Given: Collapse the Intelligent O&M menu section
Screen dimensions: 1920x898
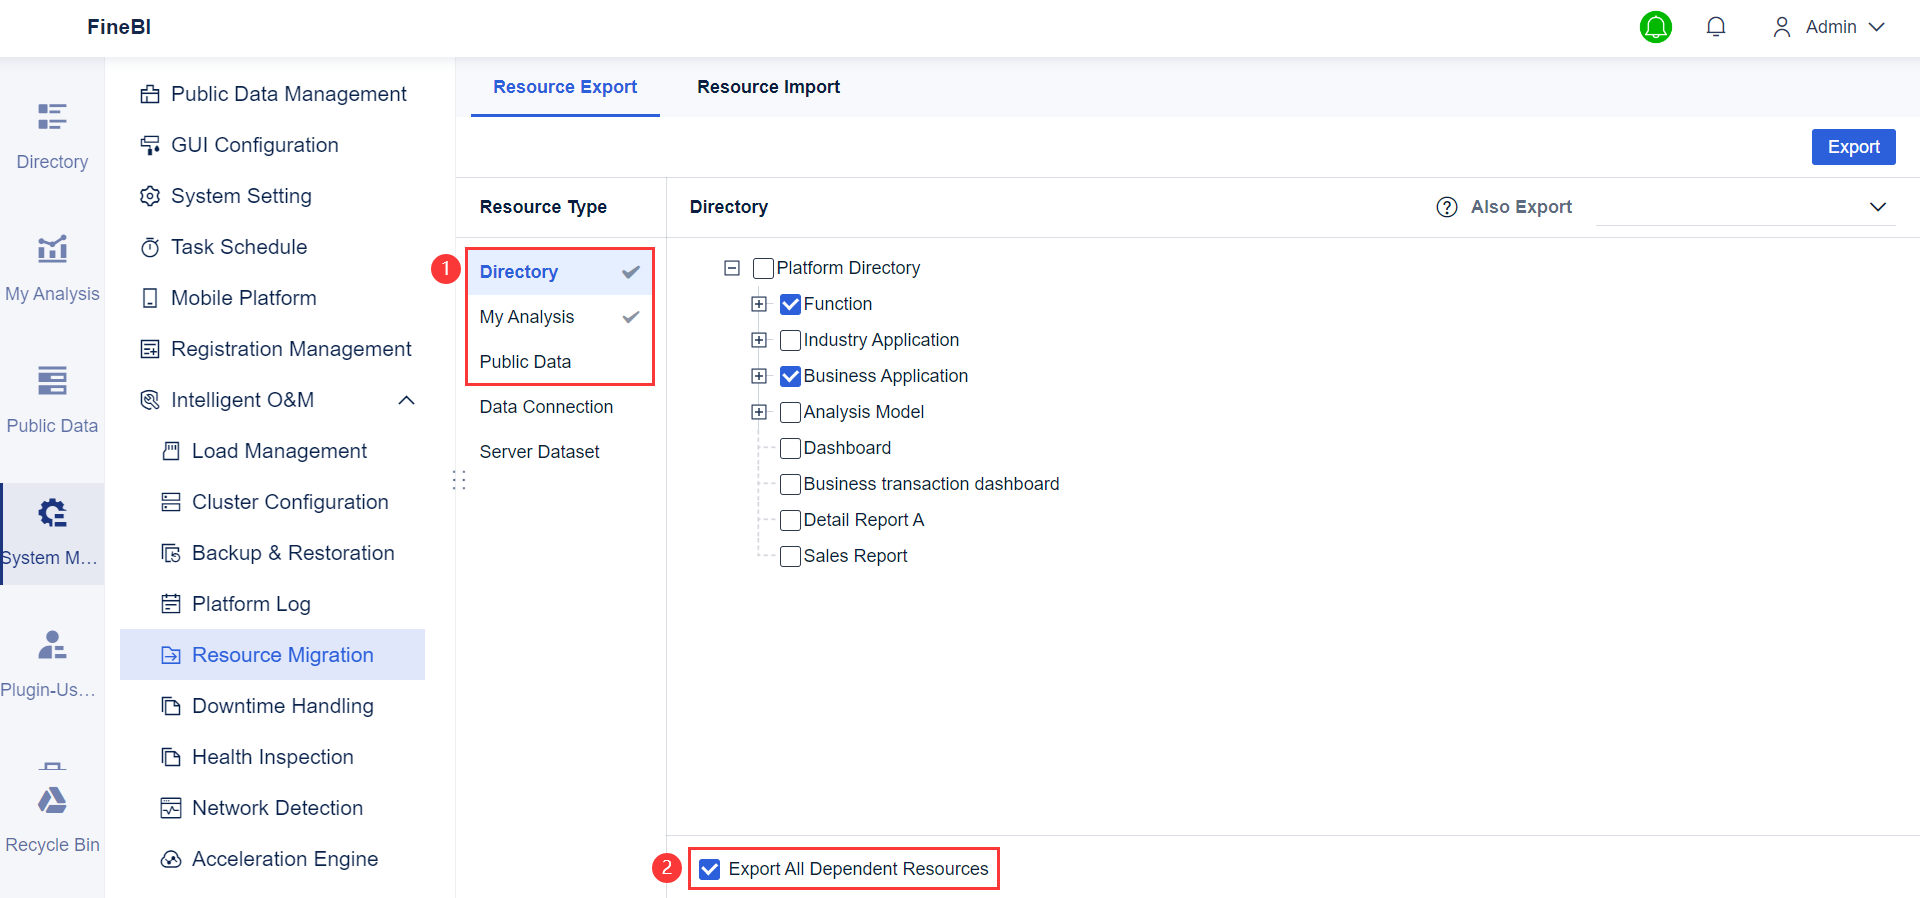Looking at the screenshot, I should coord(406,400).
